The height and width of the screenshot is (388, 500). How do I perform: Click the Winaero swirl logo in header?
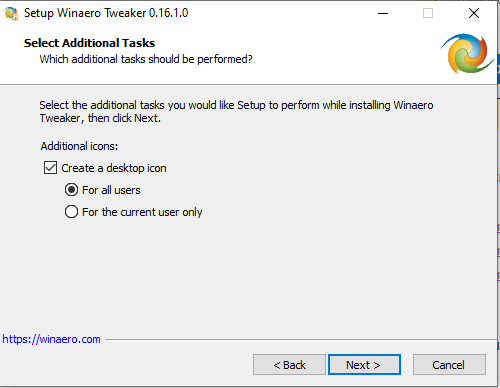(x=467, y=53)
